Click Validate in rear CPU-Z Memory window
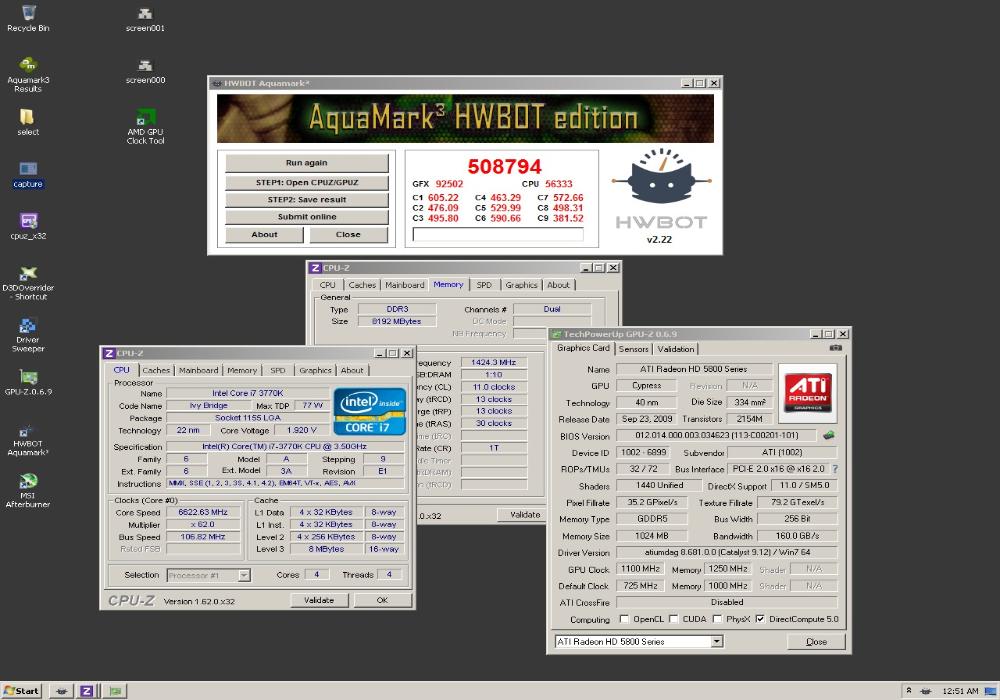Screen dimensions: 1000x700 pyautogui.click(x=522, y=514)
